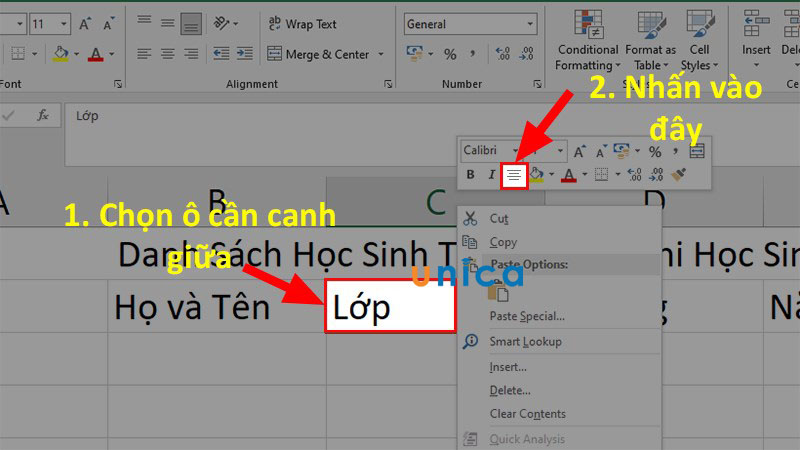
Task: Open the ribbon font size dropdown
Action: point(64,23)
